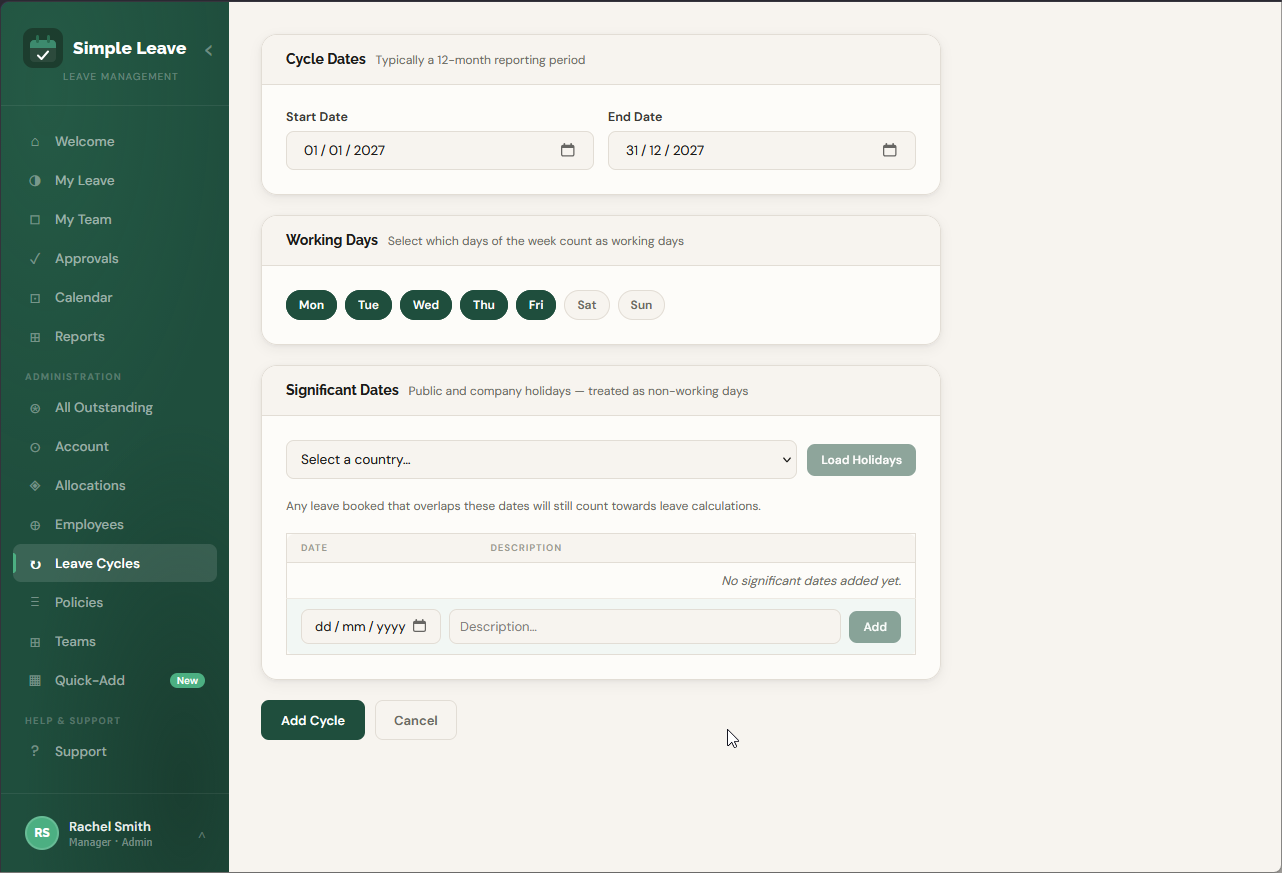The image size is (1282, 873).
Task: Click the Simple Leave logo icon
Action: [x=43, y=48]
